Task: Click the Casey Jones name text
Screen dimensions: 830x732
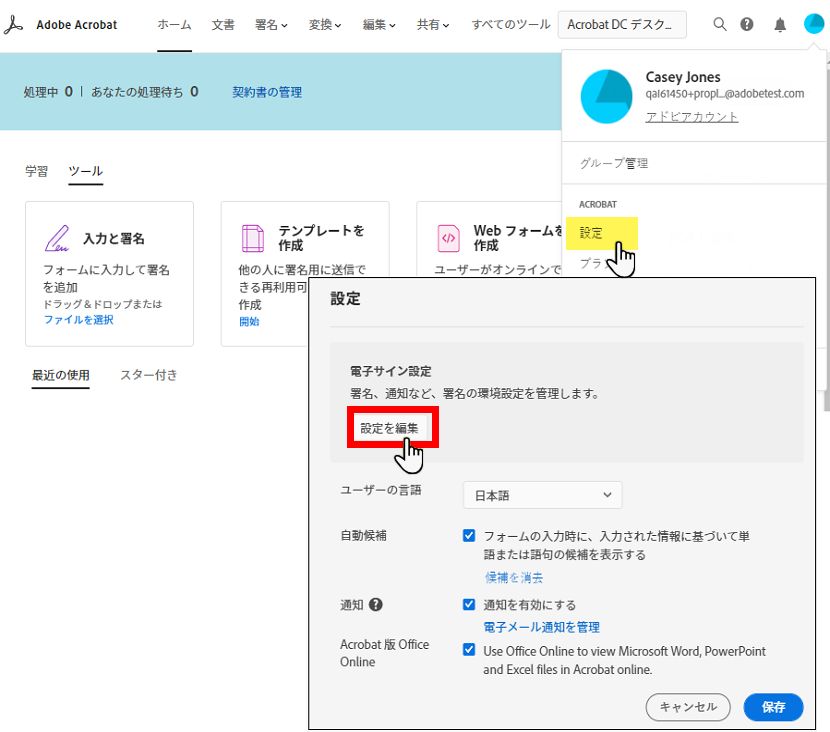Action: (683, 77)
